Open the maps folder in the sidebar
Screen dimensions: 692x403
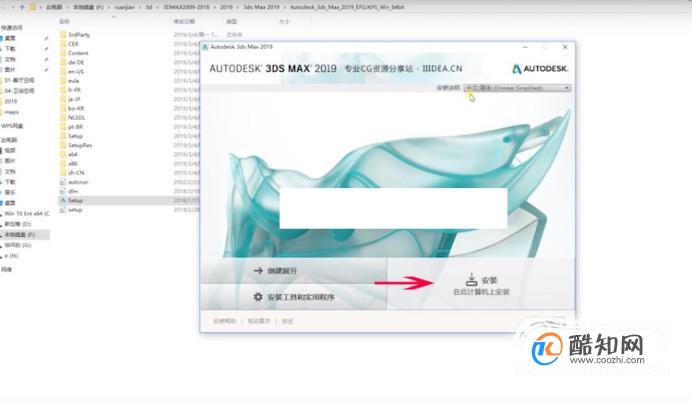(x=12, y=112)
